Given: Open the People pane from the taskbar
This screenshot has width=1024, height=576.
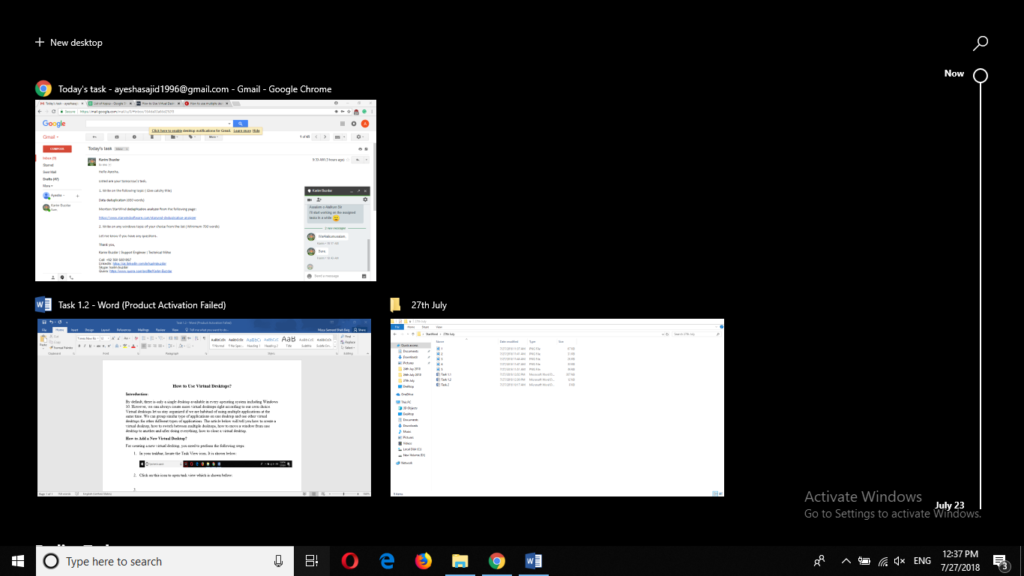Looking at the screenshot, I should (x=818, y=560).
